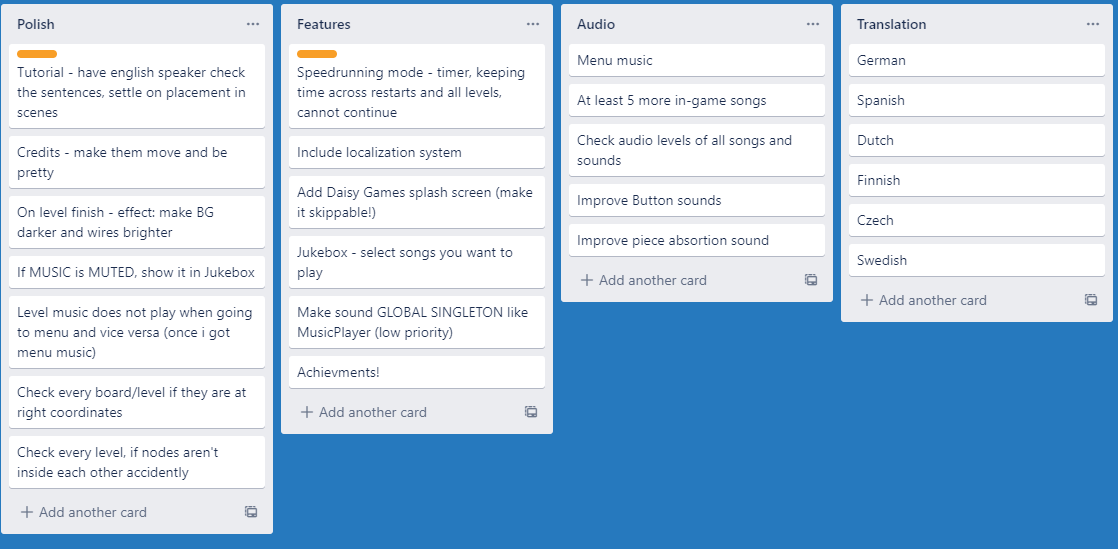This screenshot has height=549, width=1118.
Task: Add another card to the Translation list
Action: (x=924, y=300)
